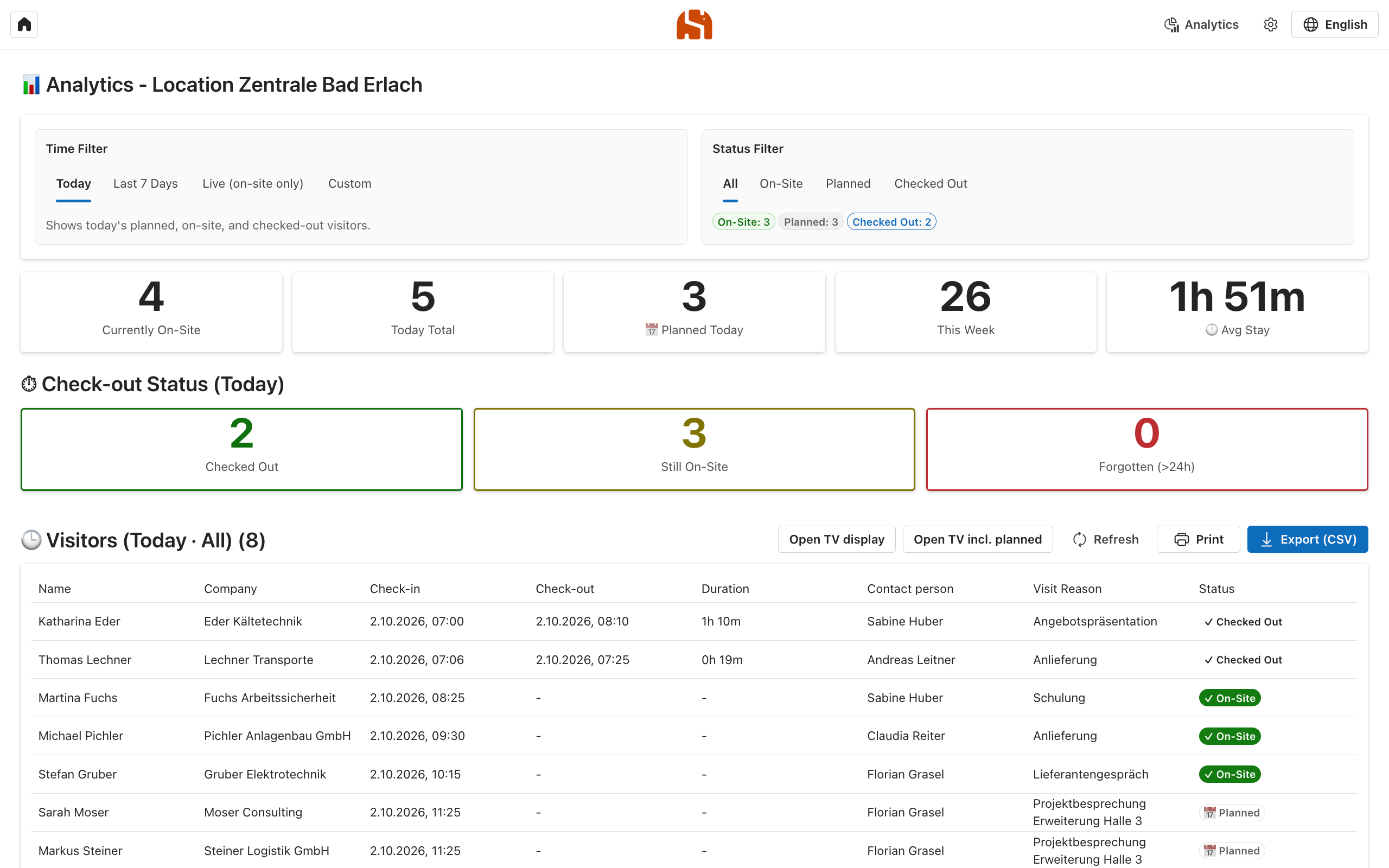
Task: Open the settings gear icon
Action: point(1270,25)
